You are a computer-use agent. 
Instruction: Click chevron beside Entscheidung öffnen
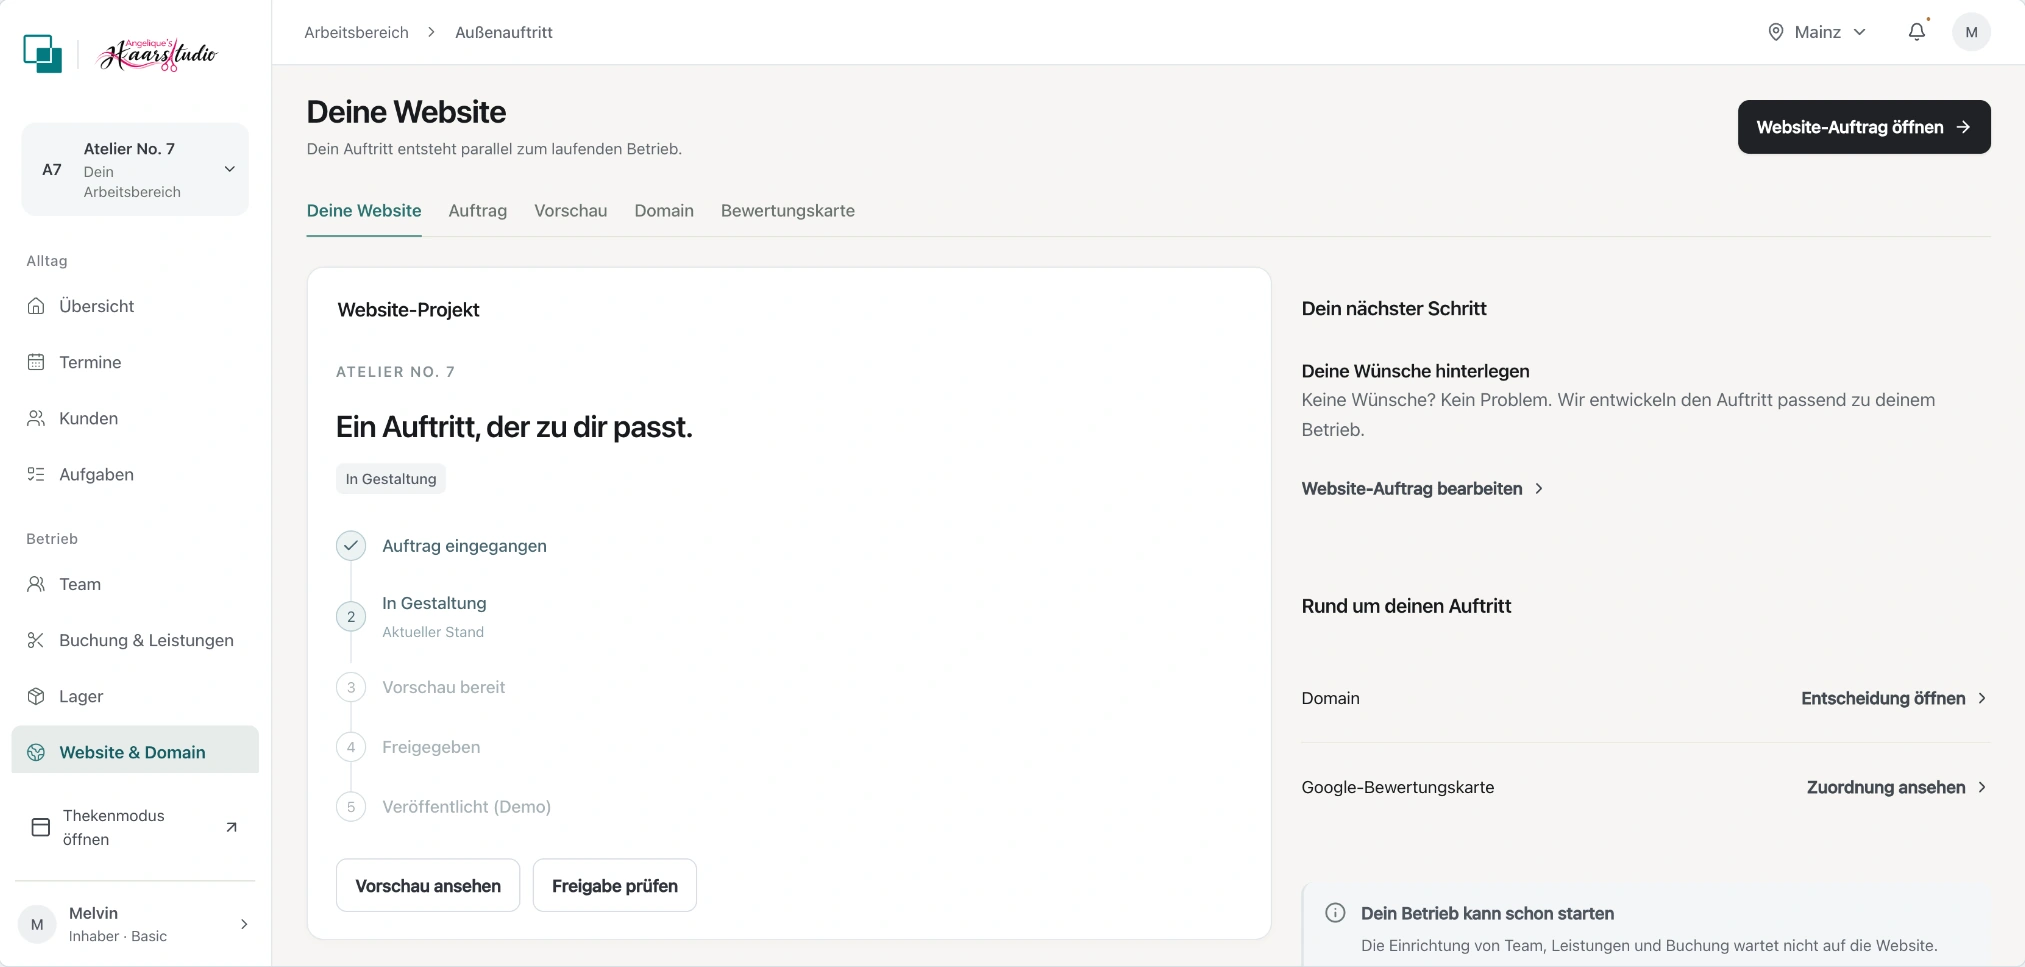1982,698
